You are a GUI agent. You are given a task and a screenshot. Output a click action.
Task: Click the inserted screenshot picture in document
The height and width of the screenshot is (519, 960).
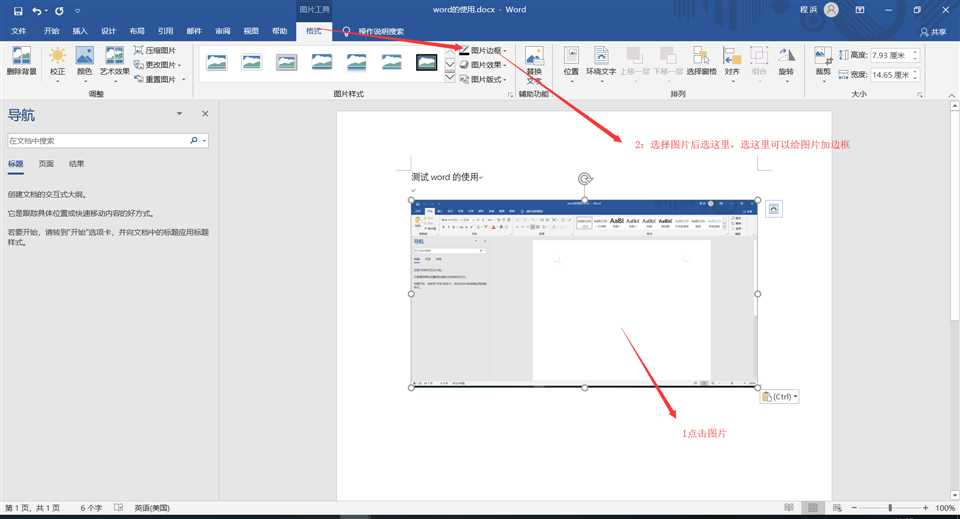[x=584, y=294]
